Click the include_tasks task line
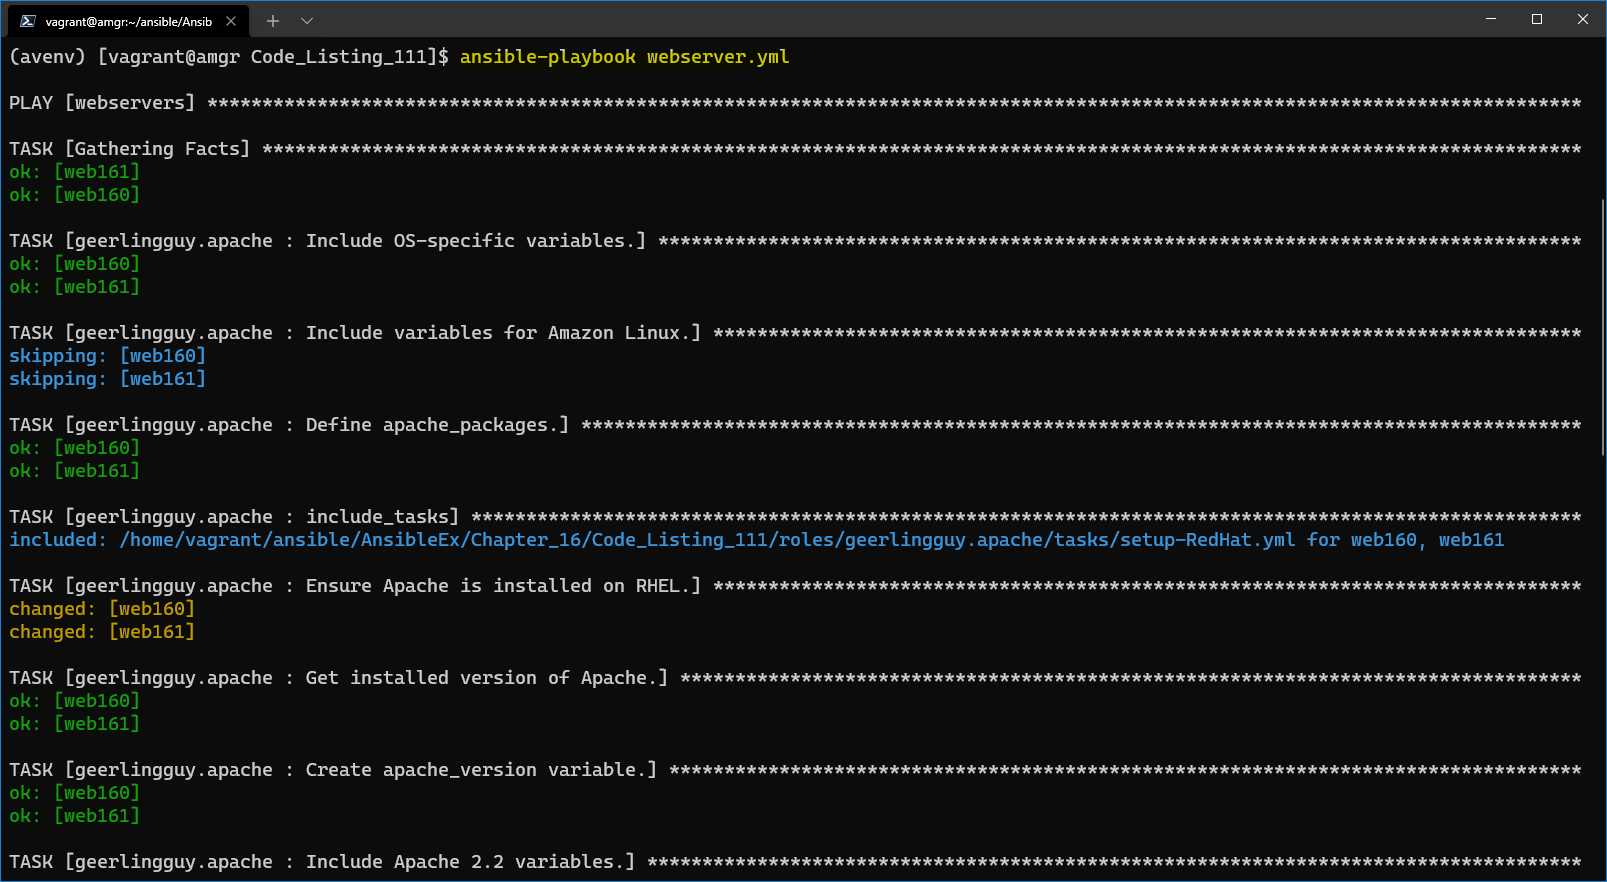This screenshot has height=882, width=1607. click(x=795, y=517)
